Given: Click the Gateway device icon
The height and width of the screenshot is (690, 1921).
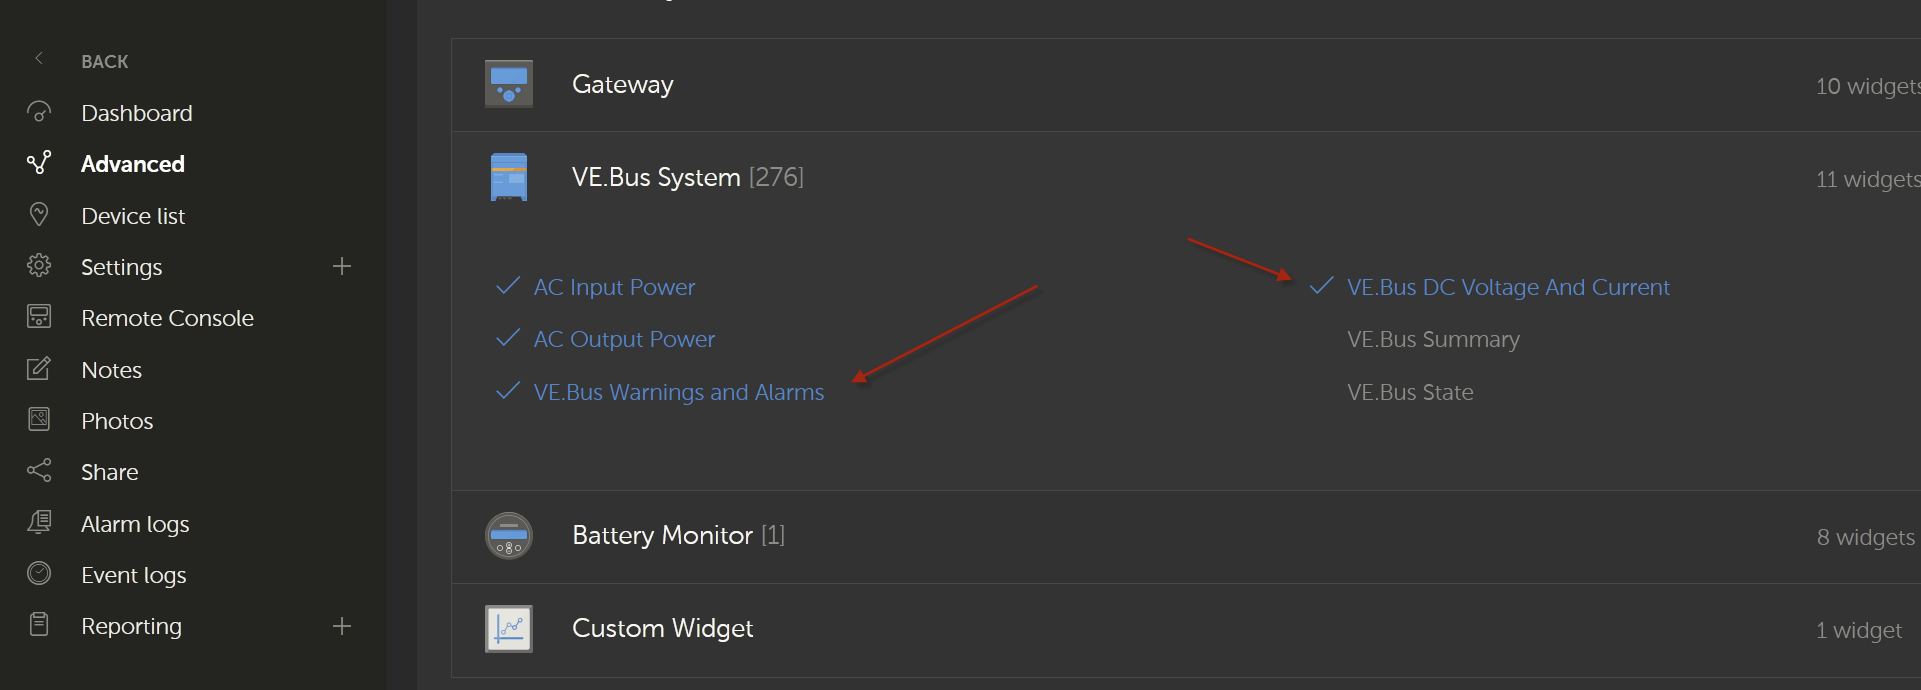Looking at the screenshot, I should [508, 84].
